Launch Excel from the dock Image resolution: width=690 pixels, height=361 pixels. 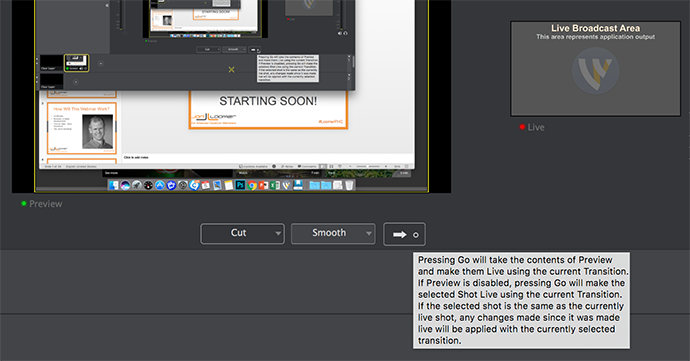point(275,185)
